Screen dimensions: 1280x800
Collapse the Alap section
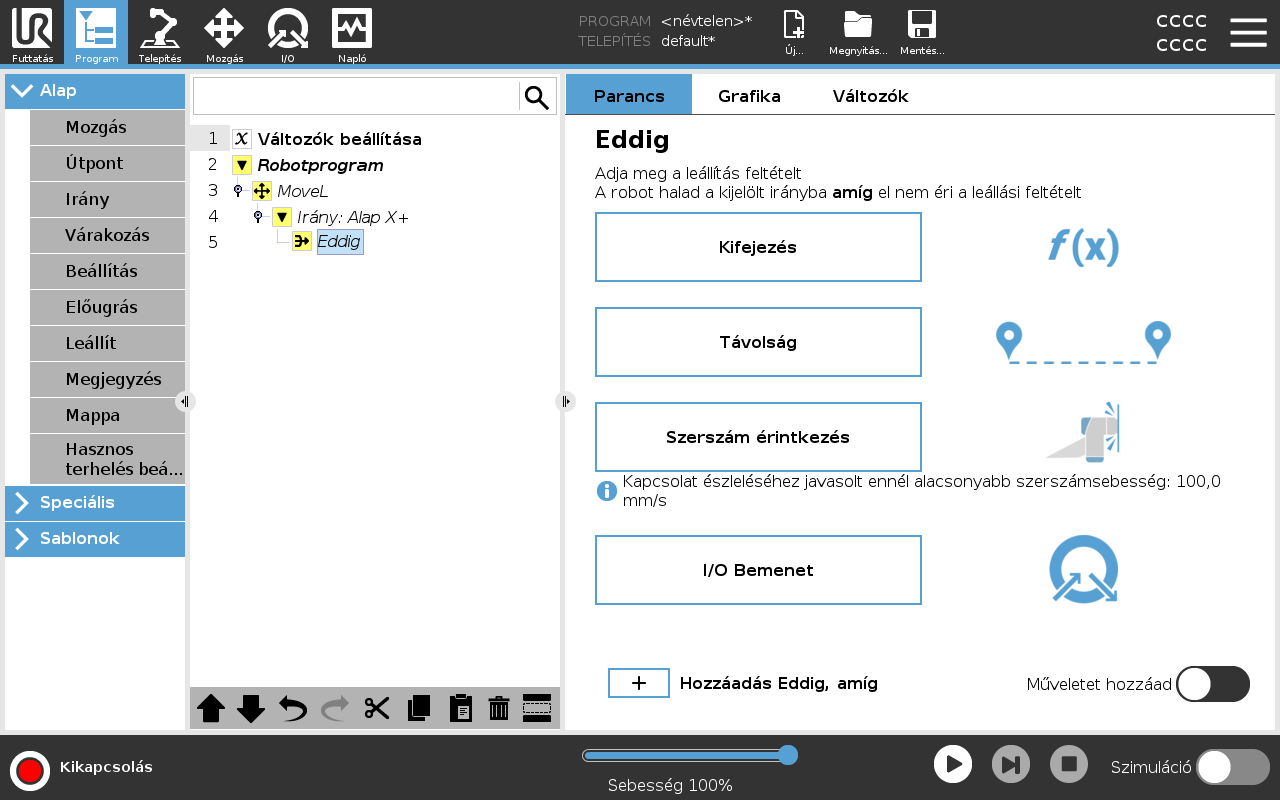click(95, 91)
